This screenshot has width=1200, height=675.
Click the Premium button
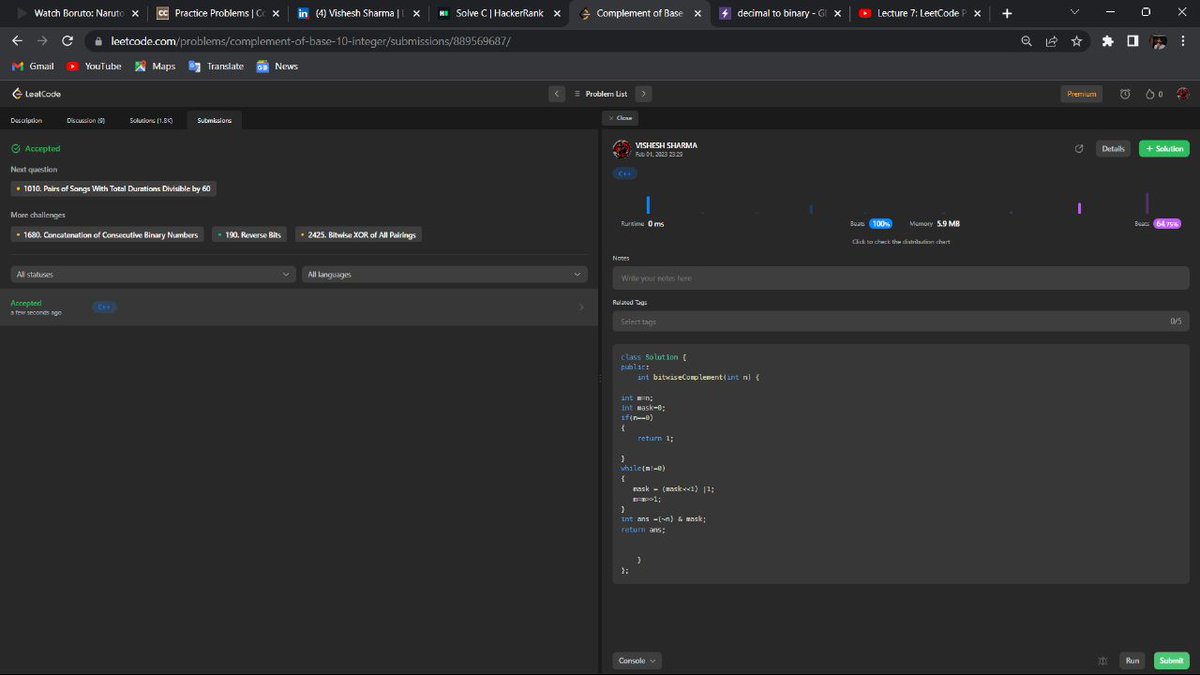pyautogui.click(x=1082, y=94)
